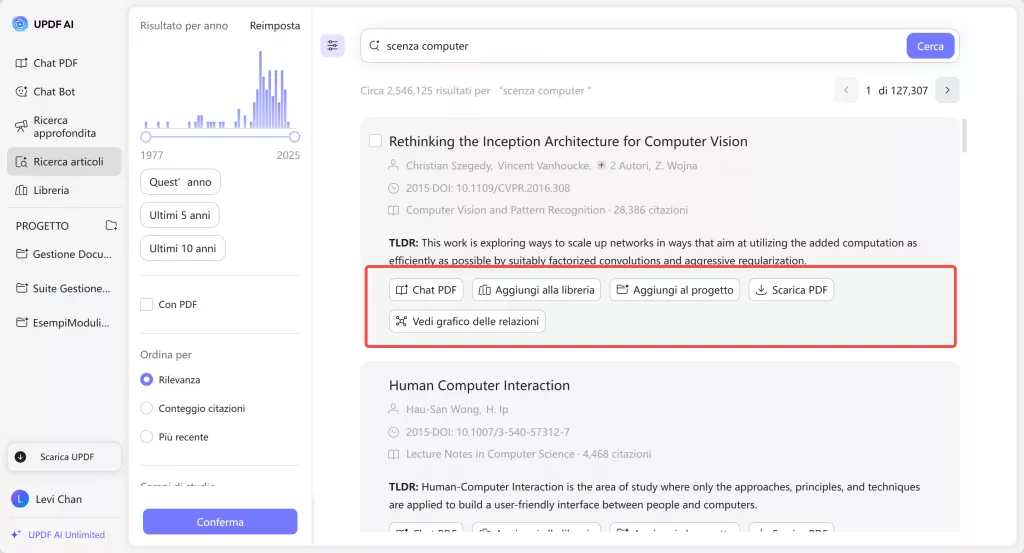Open Chat PDF from the sidebar

click(x=55, y=63)
